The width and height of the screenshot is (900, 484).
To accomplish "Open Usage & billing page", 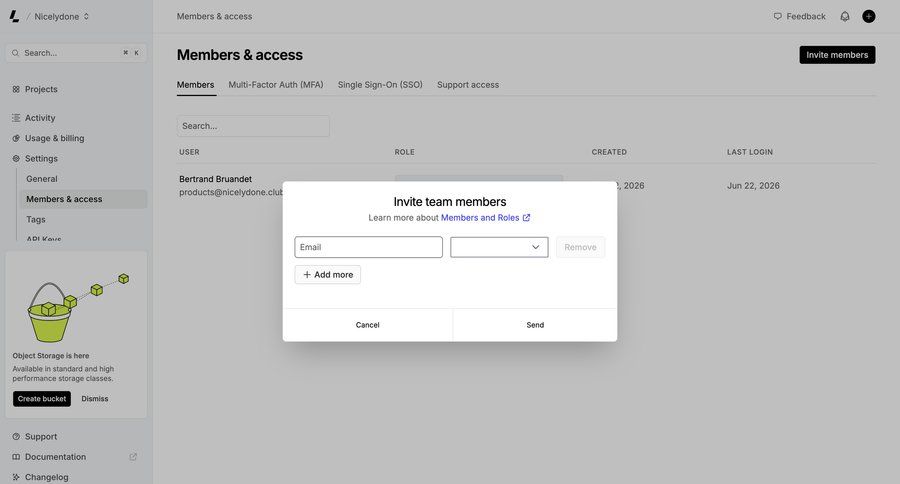I will point(55,138).
